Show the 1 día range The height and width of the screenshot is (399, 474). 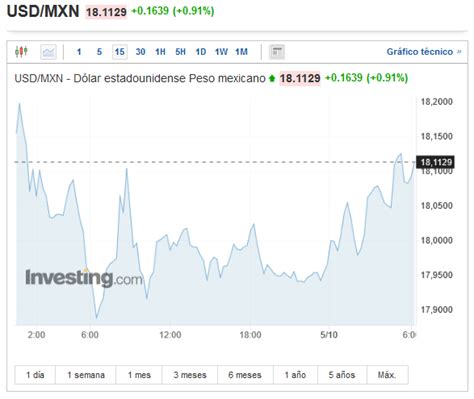pyautogui.click(x=35, y=375)
